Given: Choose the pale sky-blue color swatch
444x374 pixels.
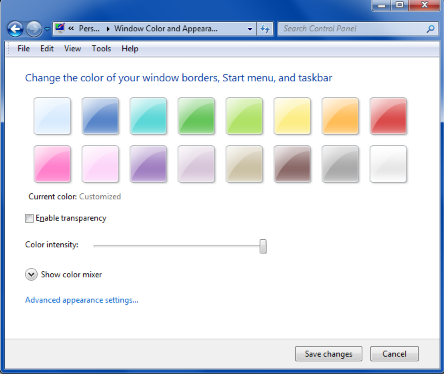Looking at the screenshot, I should 52,116.
